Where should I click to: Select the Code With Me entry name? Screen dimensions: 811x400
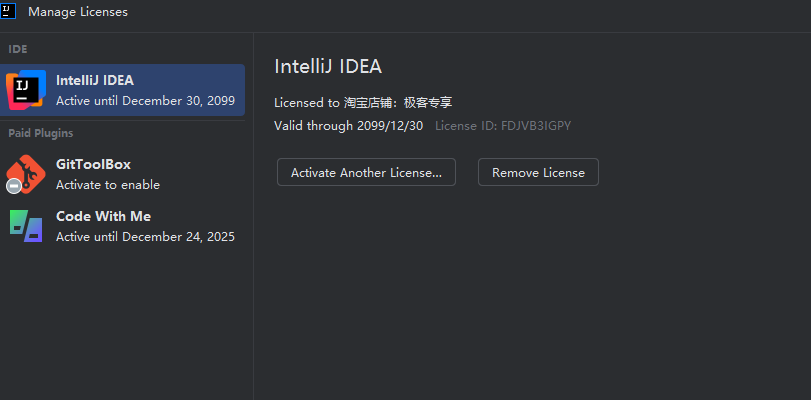tap(103, 216)
